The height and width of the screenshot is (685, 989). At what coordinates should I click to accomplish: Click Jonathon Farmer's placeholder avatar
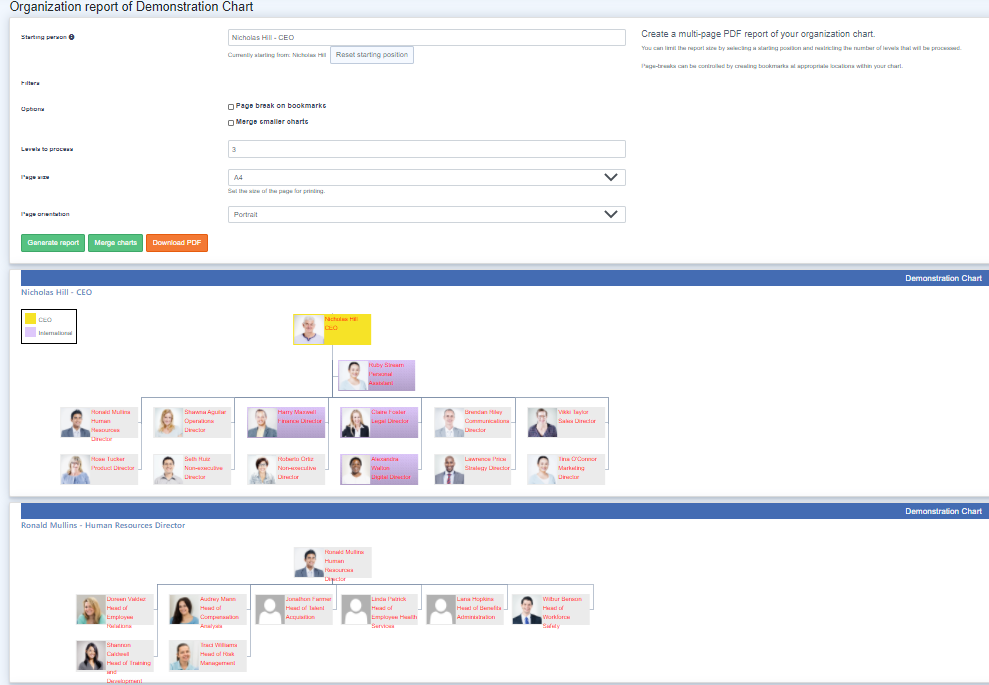[x=270, y=610]
